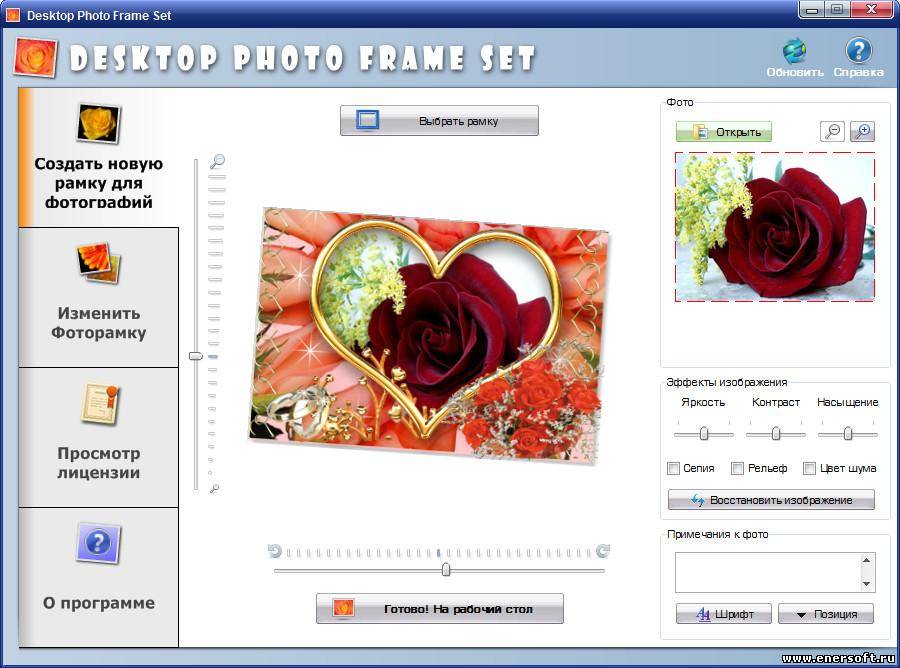Click notes field scroll up arrow
900x668 pixels.
click(x=867, y=560)
